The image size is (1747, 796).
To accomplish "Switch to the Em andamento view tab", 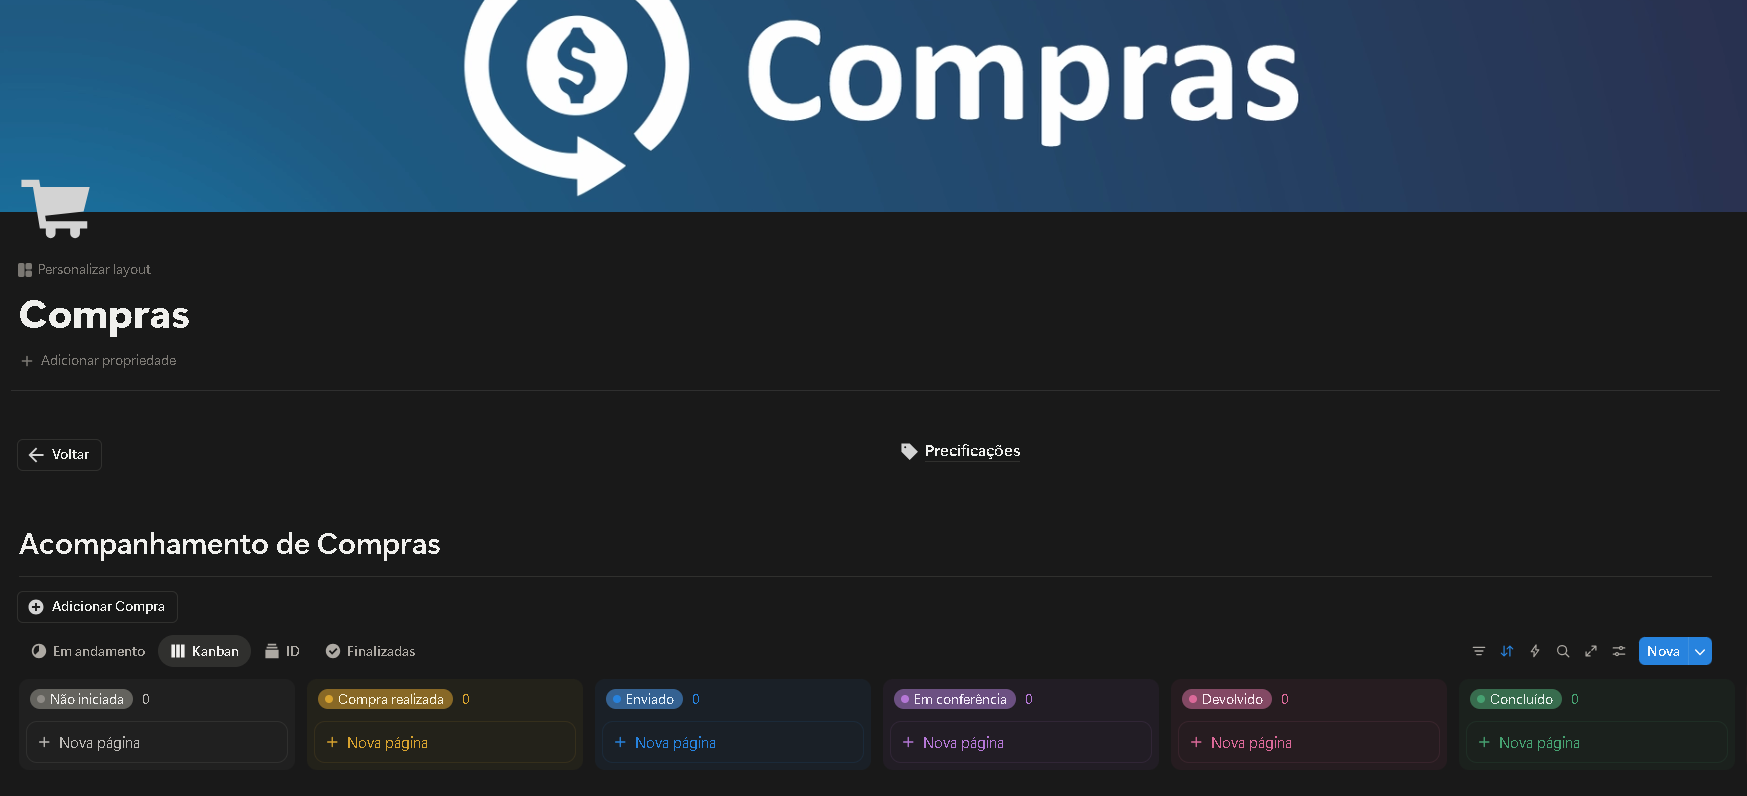I will pyautogui.click(x=88, y=651).
